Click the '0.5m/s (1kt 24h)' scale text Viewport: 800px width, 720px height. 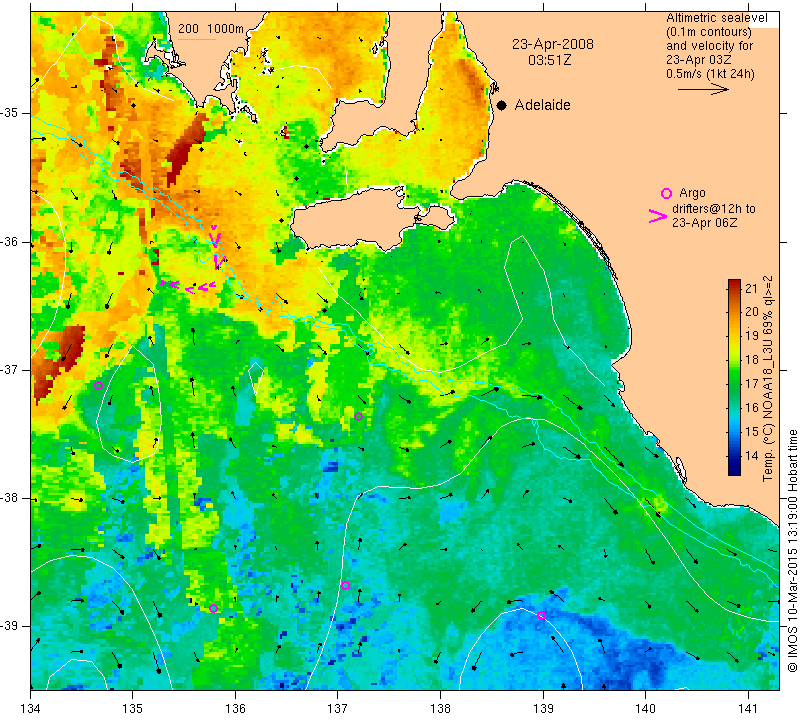click(x=710, y=73)
